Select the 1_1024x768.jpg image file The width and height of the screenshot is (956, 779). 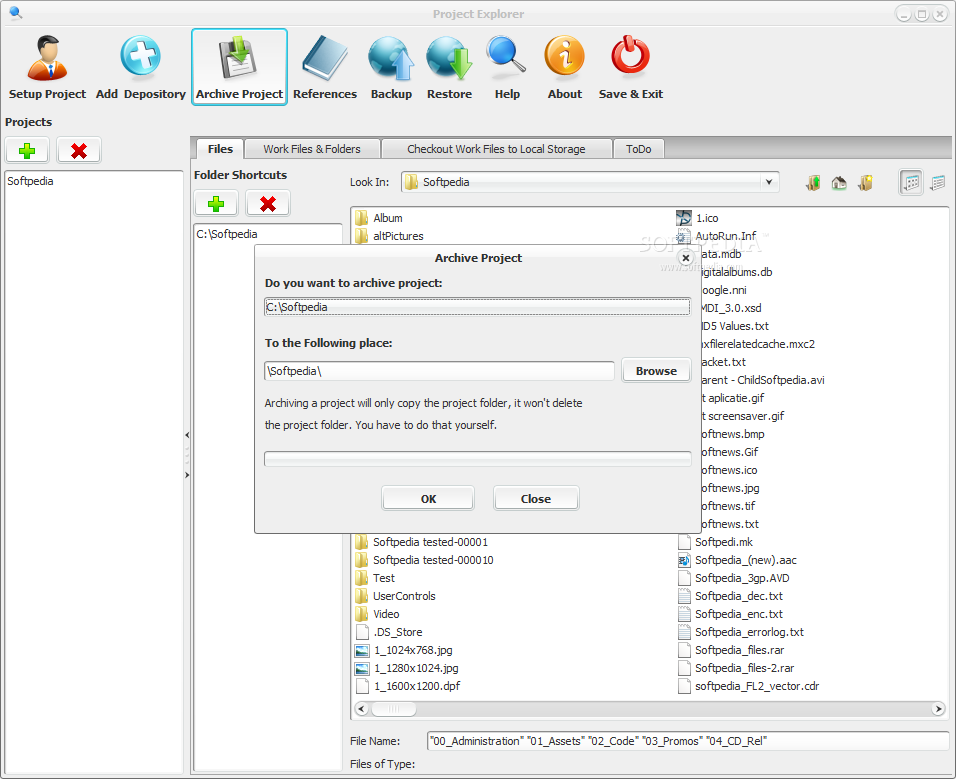point(404,650)
